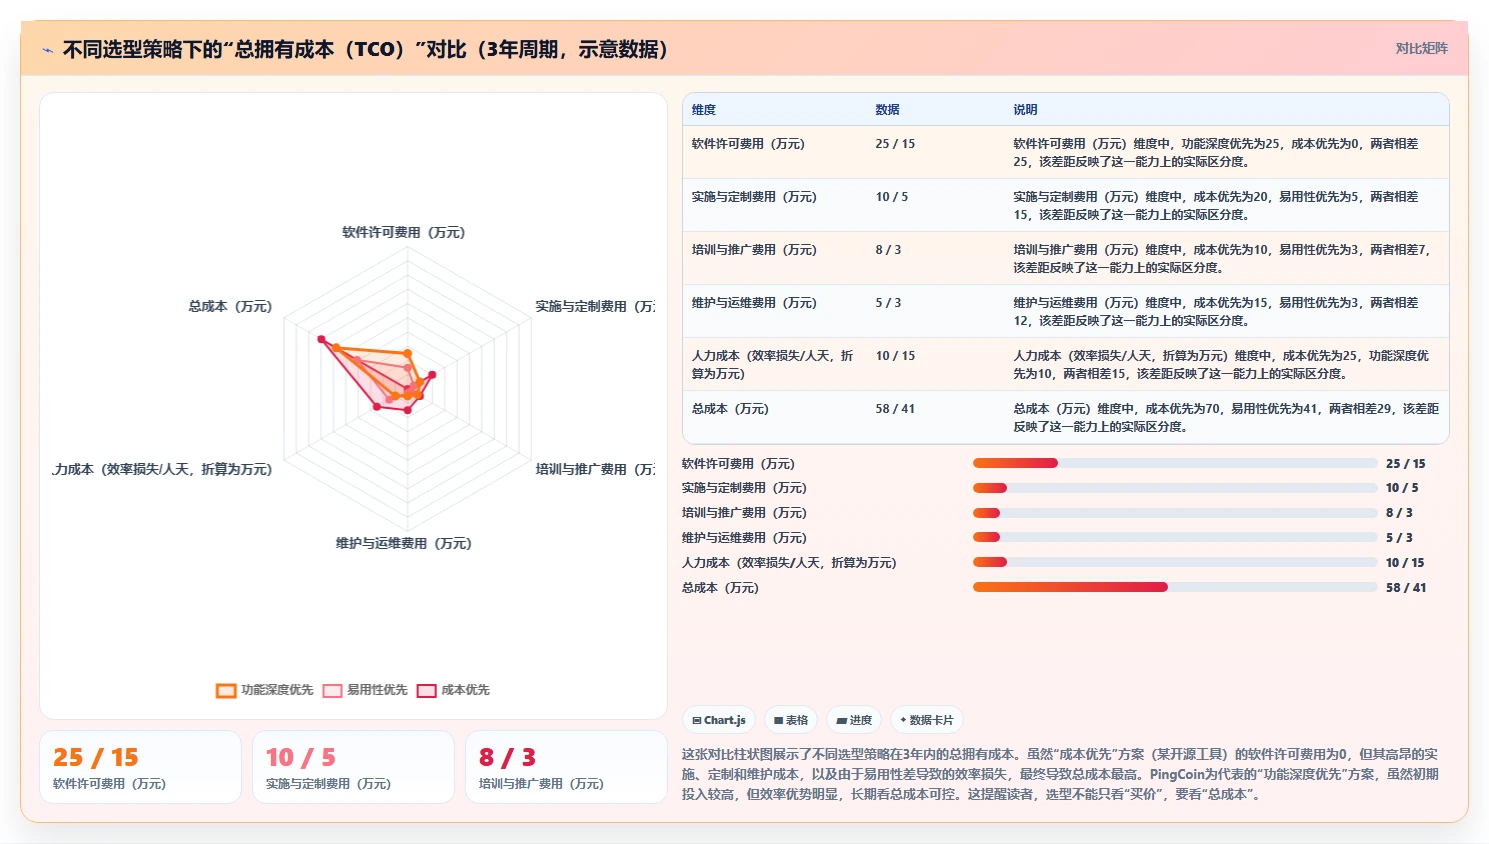The height and width of the screenshot is (844, 1489).
Task: Click table data cell 10 / 5
Action: (892, 197)
